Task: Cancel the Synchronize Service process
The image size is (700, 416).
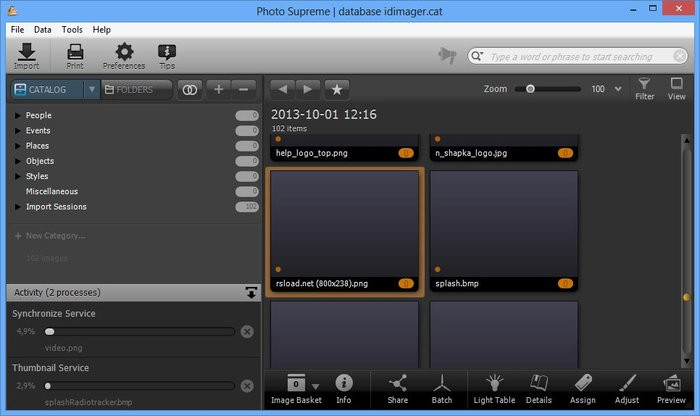Action: point(247,332)
